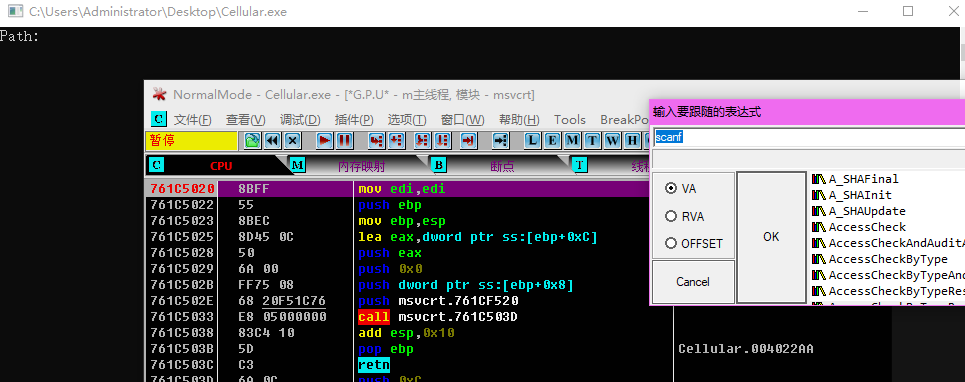Open Executable modules with the E icon
Viewport: 965px width, 382px height.
tap(553, 141)
